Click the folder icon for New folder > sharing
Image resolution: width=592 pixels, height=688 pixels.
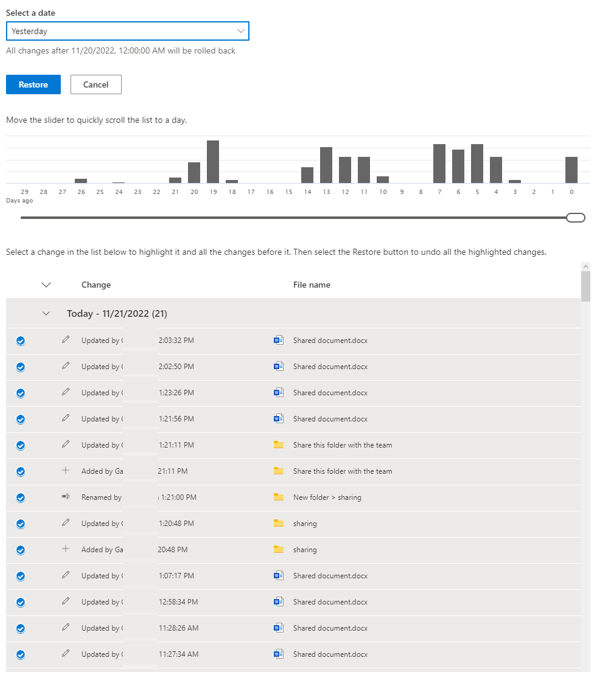point(278,497)
